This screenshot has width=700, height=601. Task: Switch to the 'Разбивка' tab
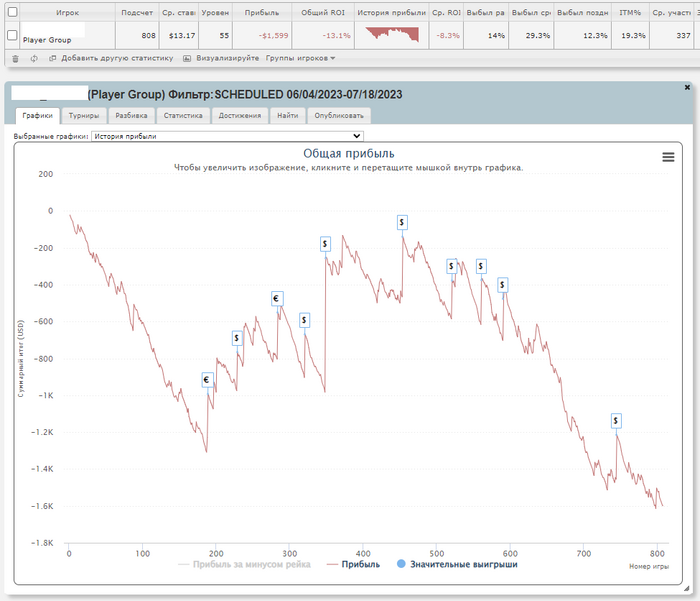tap(131, 116)
